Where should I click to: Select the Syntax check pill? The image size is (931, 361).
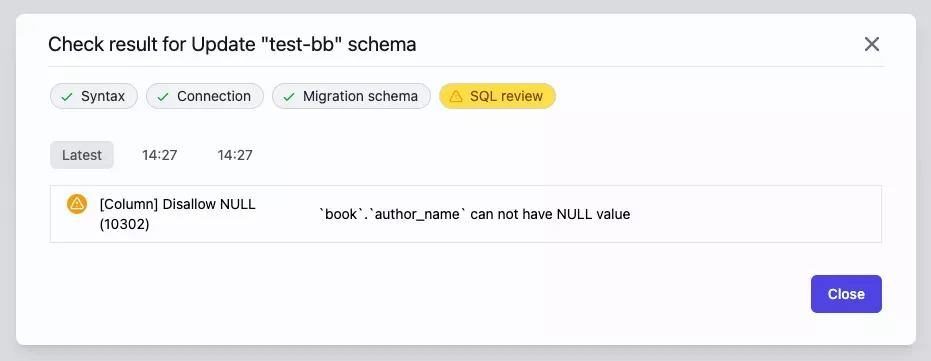click(x=94, y=96)
